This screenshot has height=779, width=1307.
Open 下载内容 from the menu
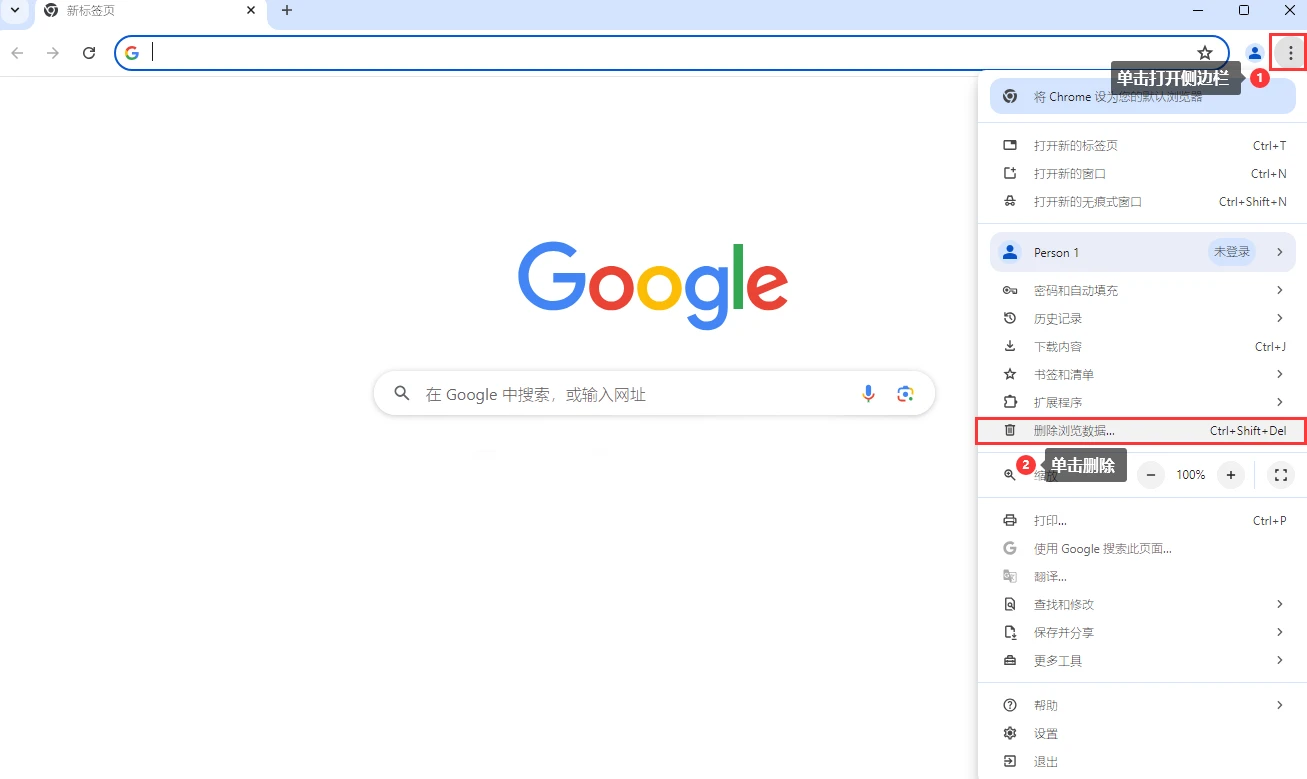1142,346
